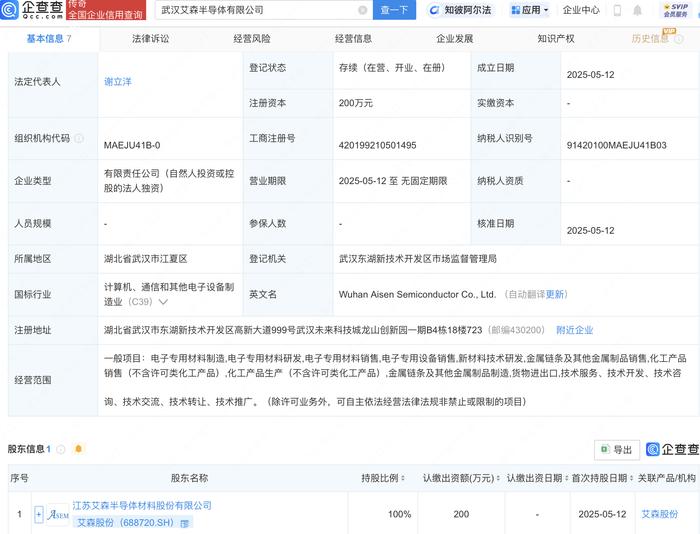Open the 历史信息 VIP tab

tap(650, 39)
